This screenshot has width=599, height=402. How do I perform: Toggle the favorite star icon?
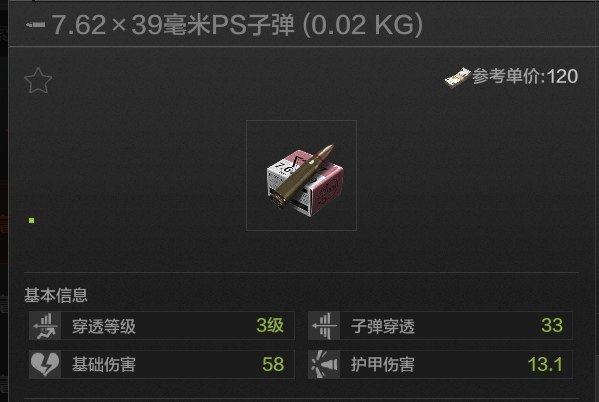[38, 81]
